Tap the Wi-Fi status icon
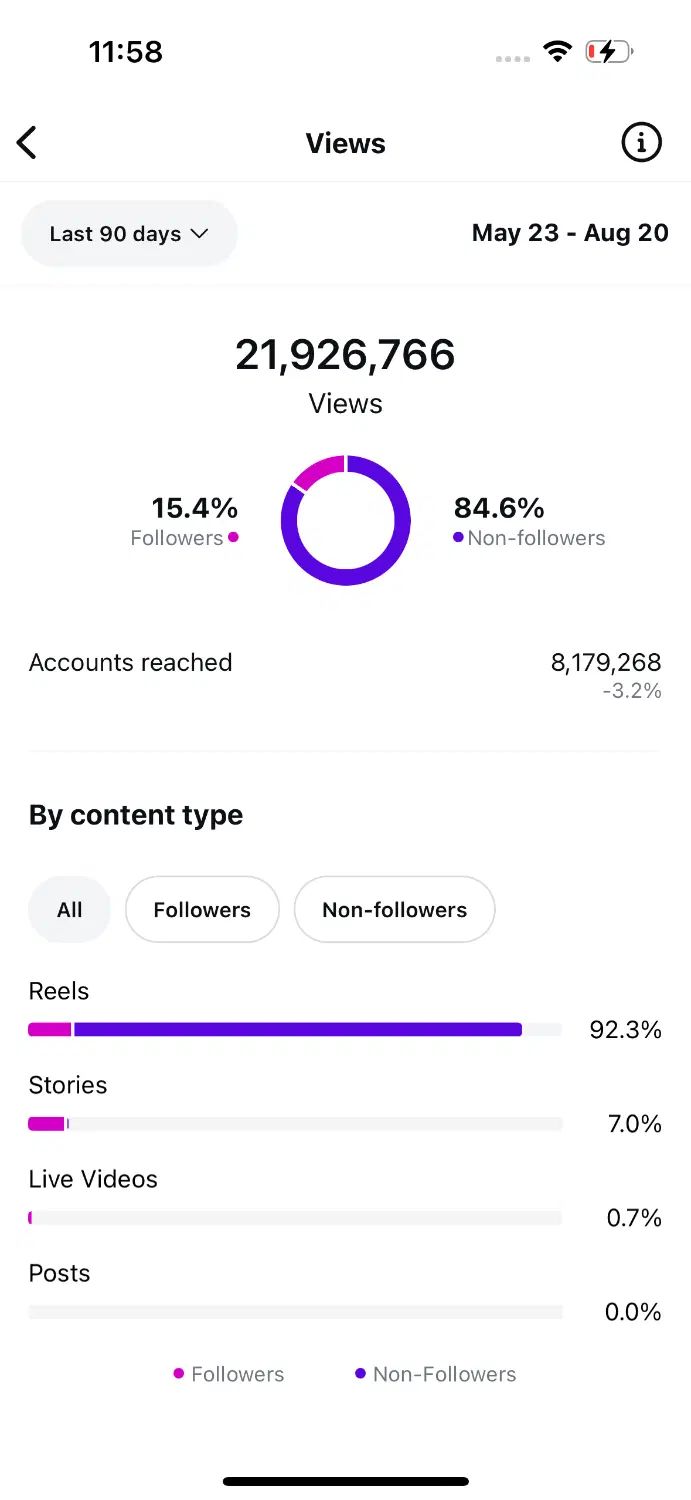Image resolution: width=691 pixels, height=1500 pixels. 557,52
